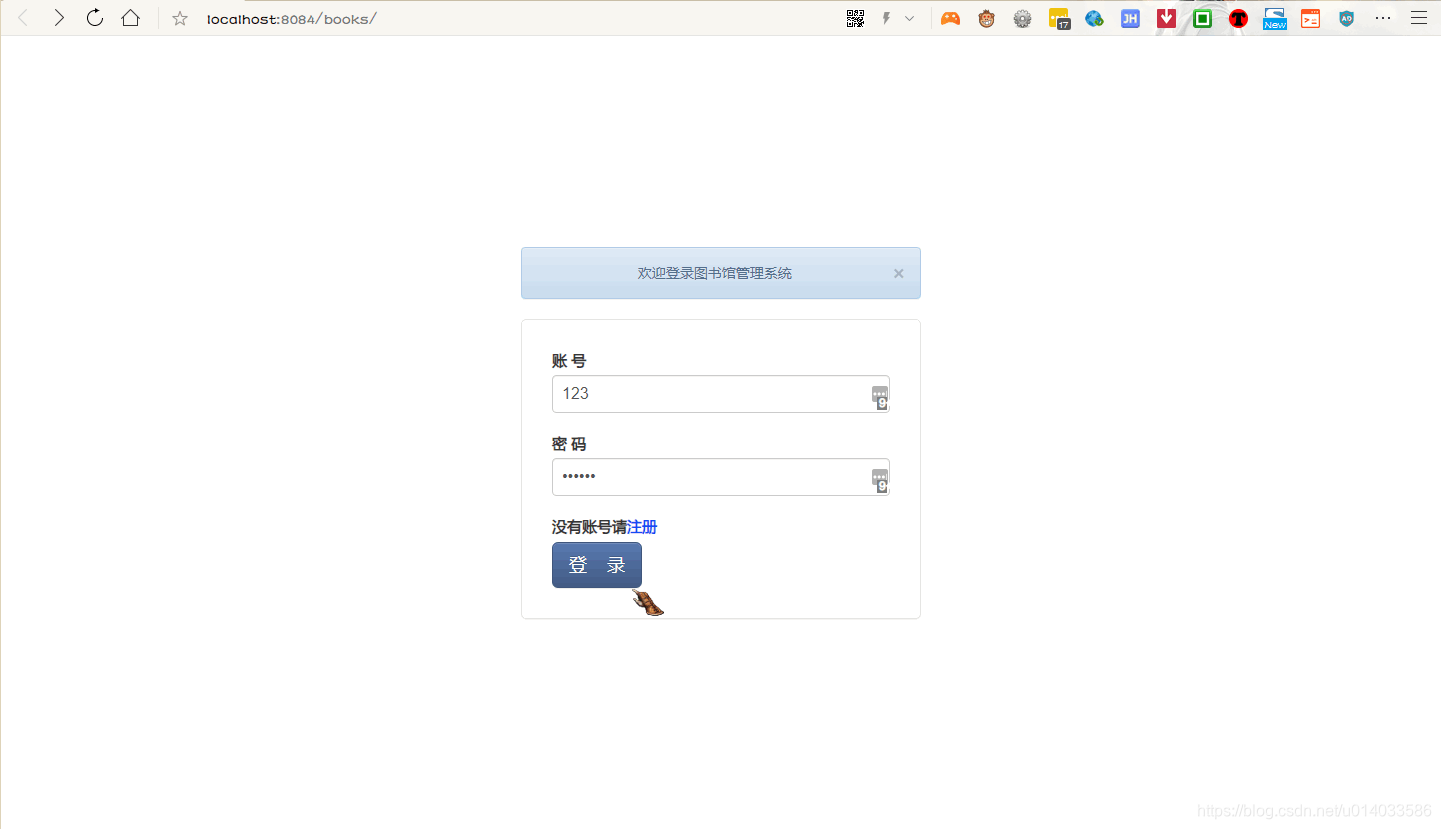
Task: Open the browser home page icon
Action: (x=130, y=18)
